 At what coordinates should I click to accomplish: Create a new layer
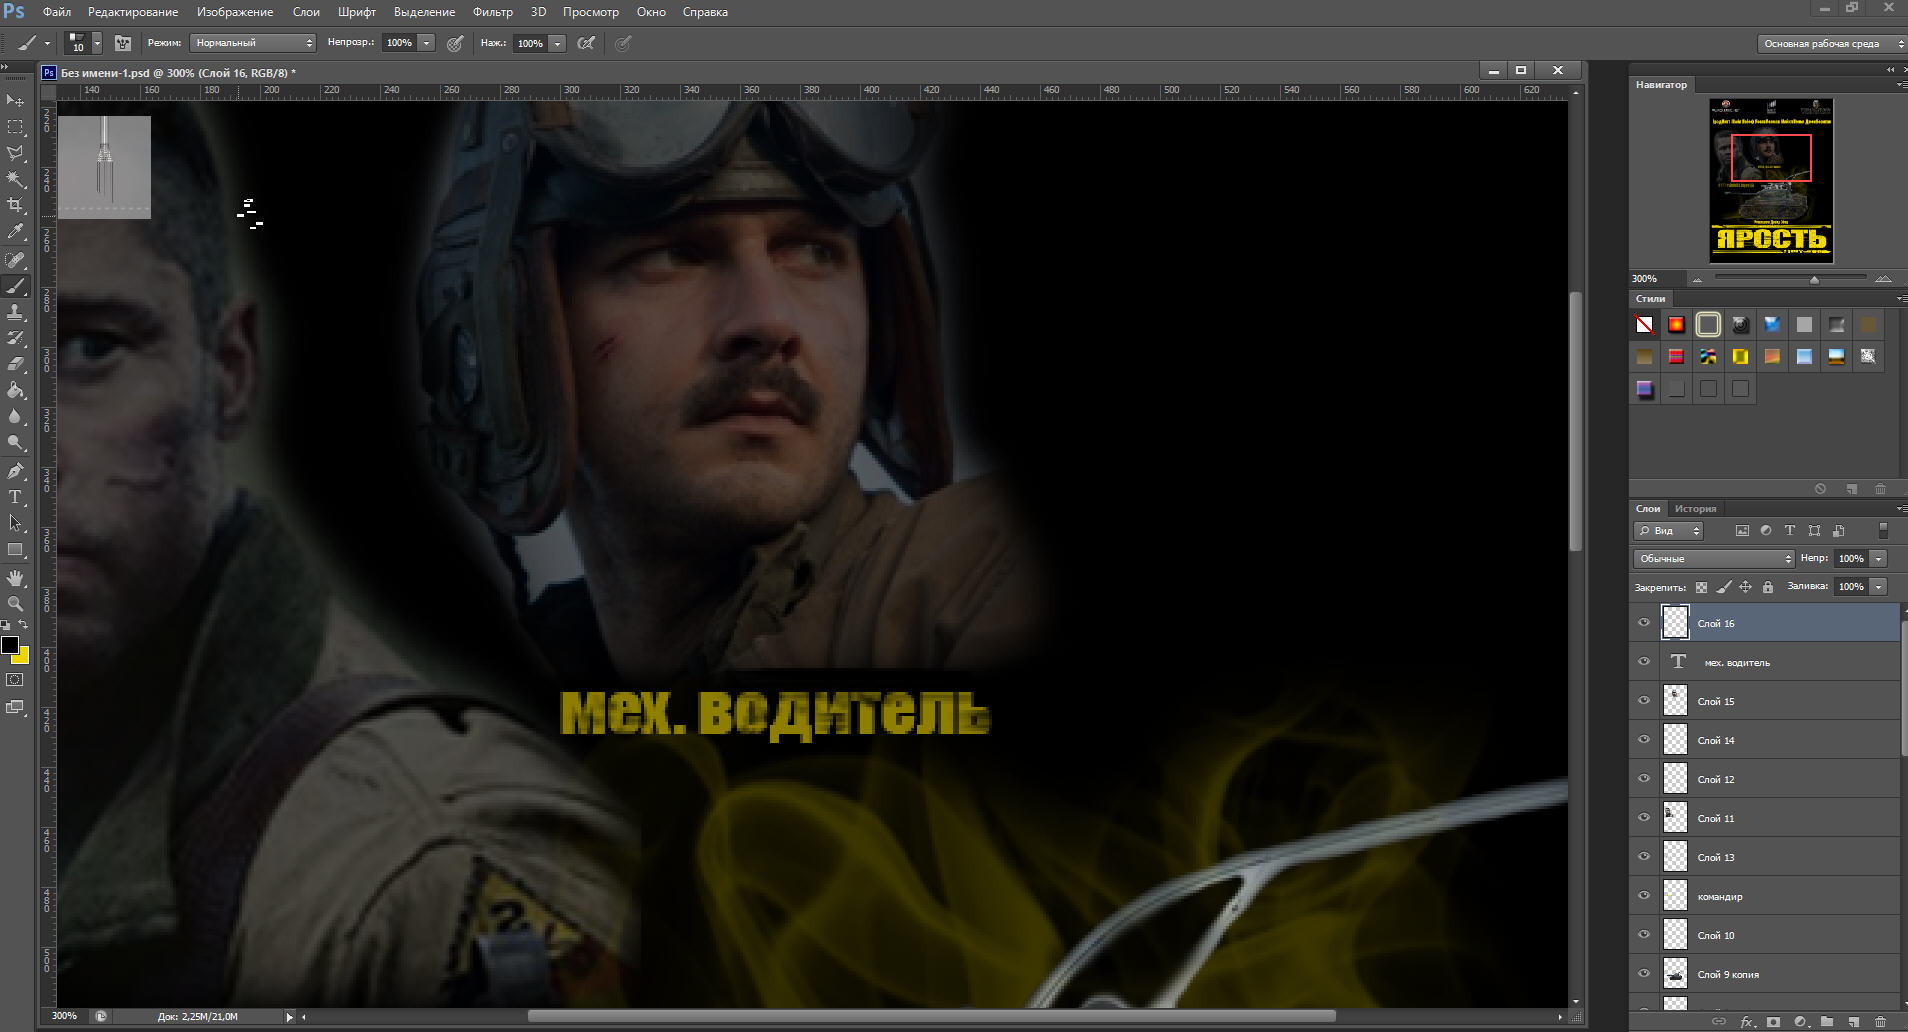(1853, 1022)
